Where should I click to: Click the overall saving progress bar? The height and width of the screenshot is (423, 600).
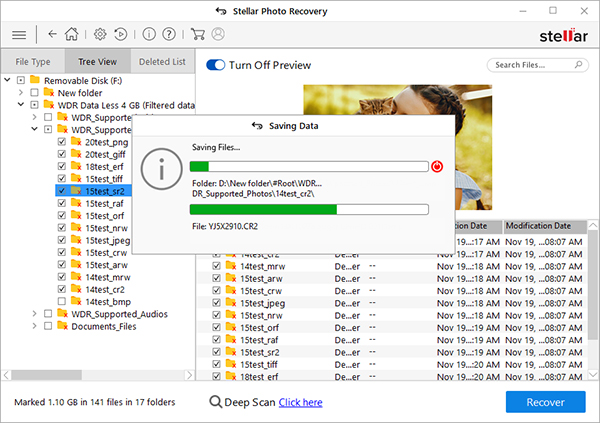(x=309, y=167)
